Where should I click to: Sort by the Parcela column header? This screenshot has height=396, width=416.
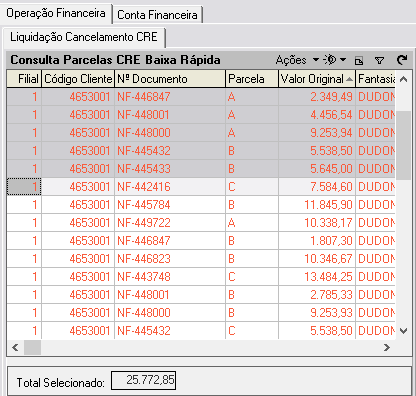252,79
